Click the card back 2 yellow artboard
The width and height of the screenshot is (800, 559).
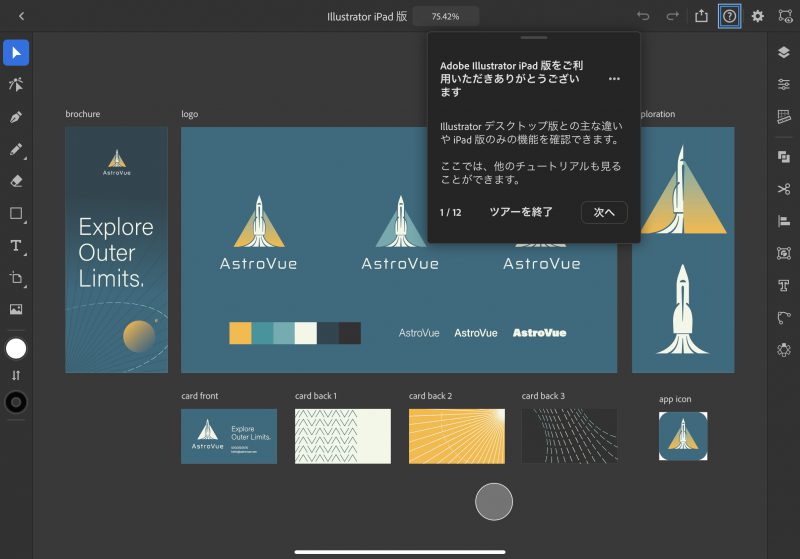pyautogui.click(x=457, y=436)
